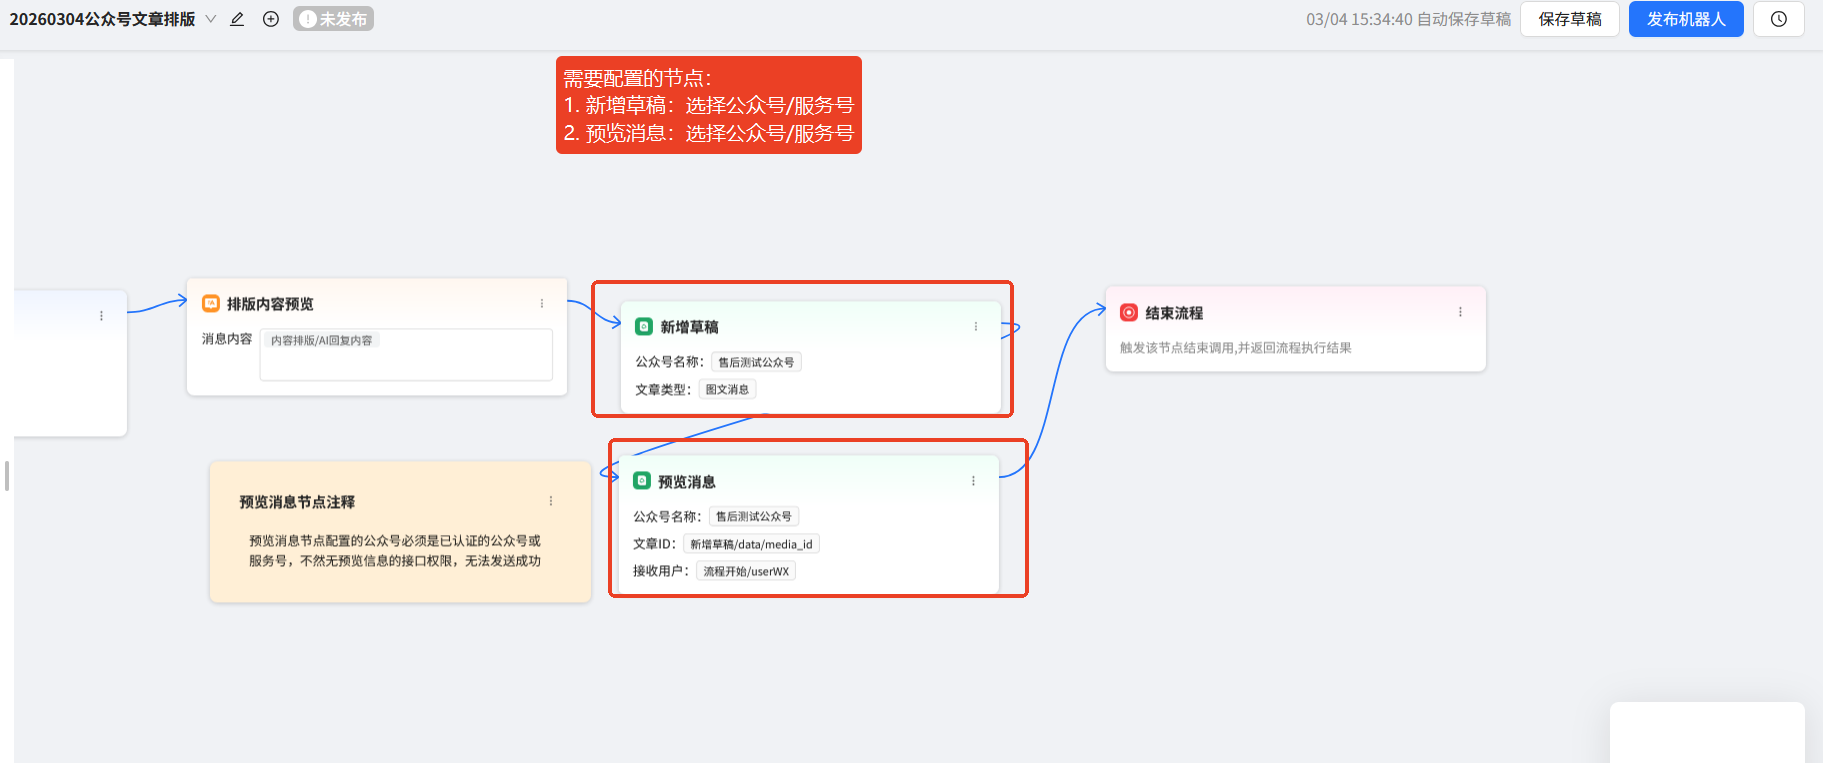The width and height of the screenshot is (1823, 763).
Task: Click the green 预览消息 node icon
Action: point(642,481)
